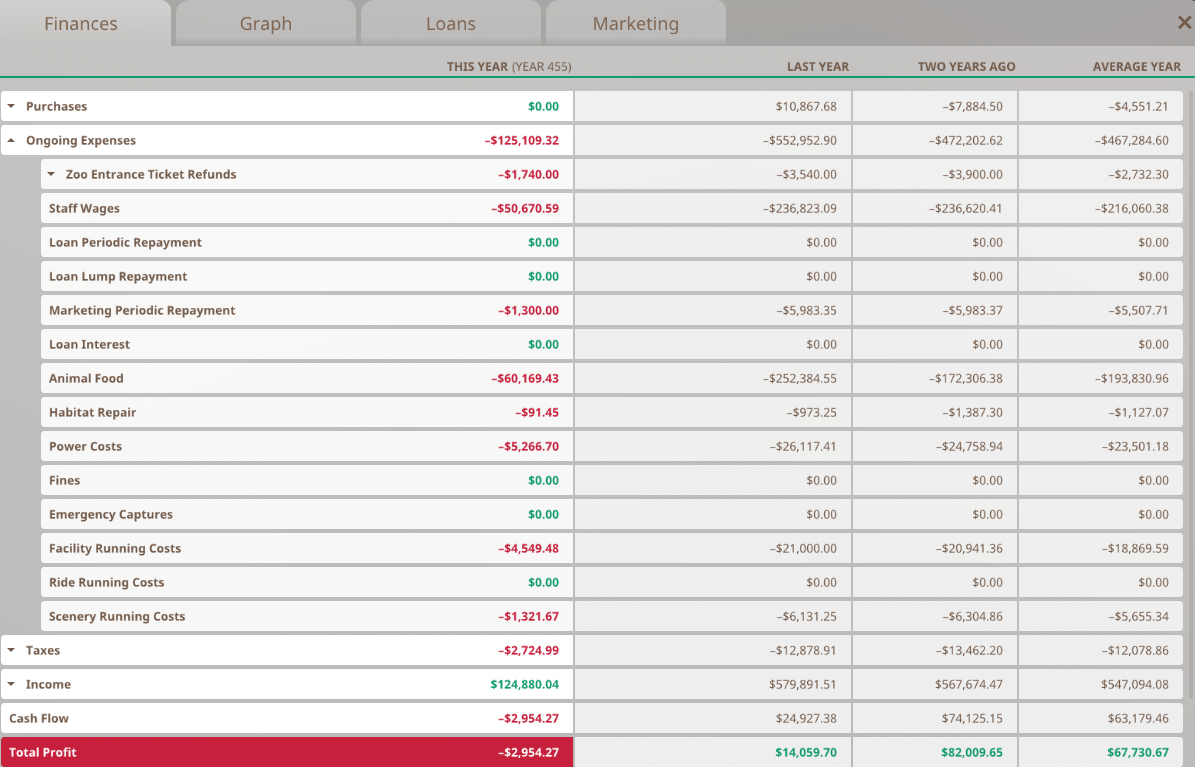Screen dimensions: 1195x767
Task: Click Taxes value -$2,724.99
Action: pos(528,650)
